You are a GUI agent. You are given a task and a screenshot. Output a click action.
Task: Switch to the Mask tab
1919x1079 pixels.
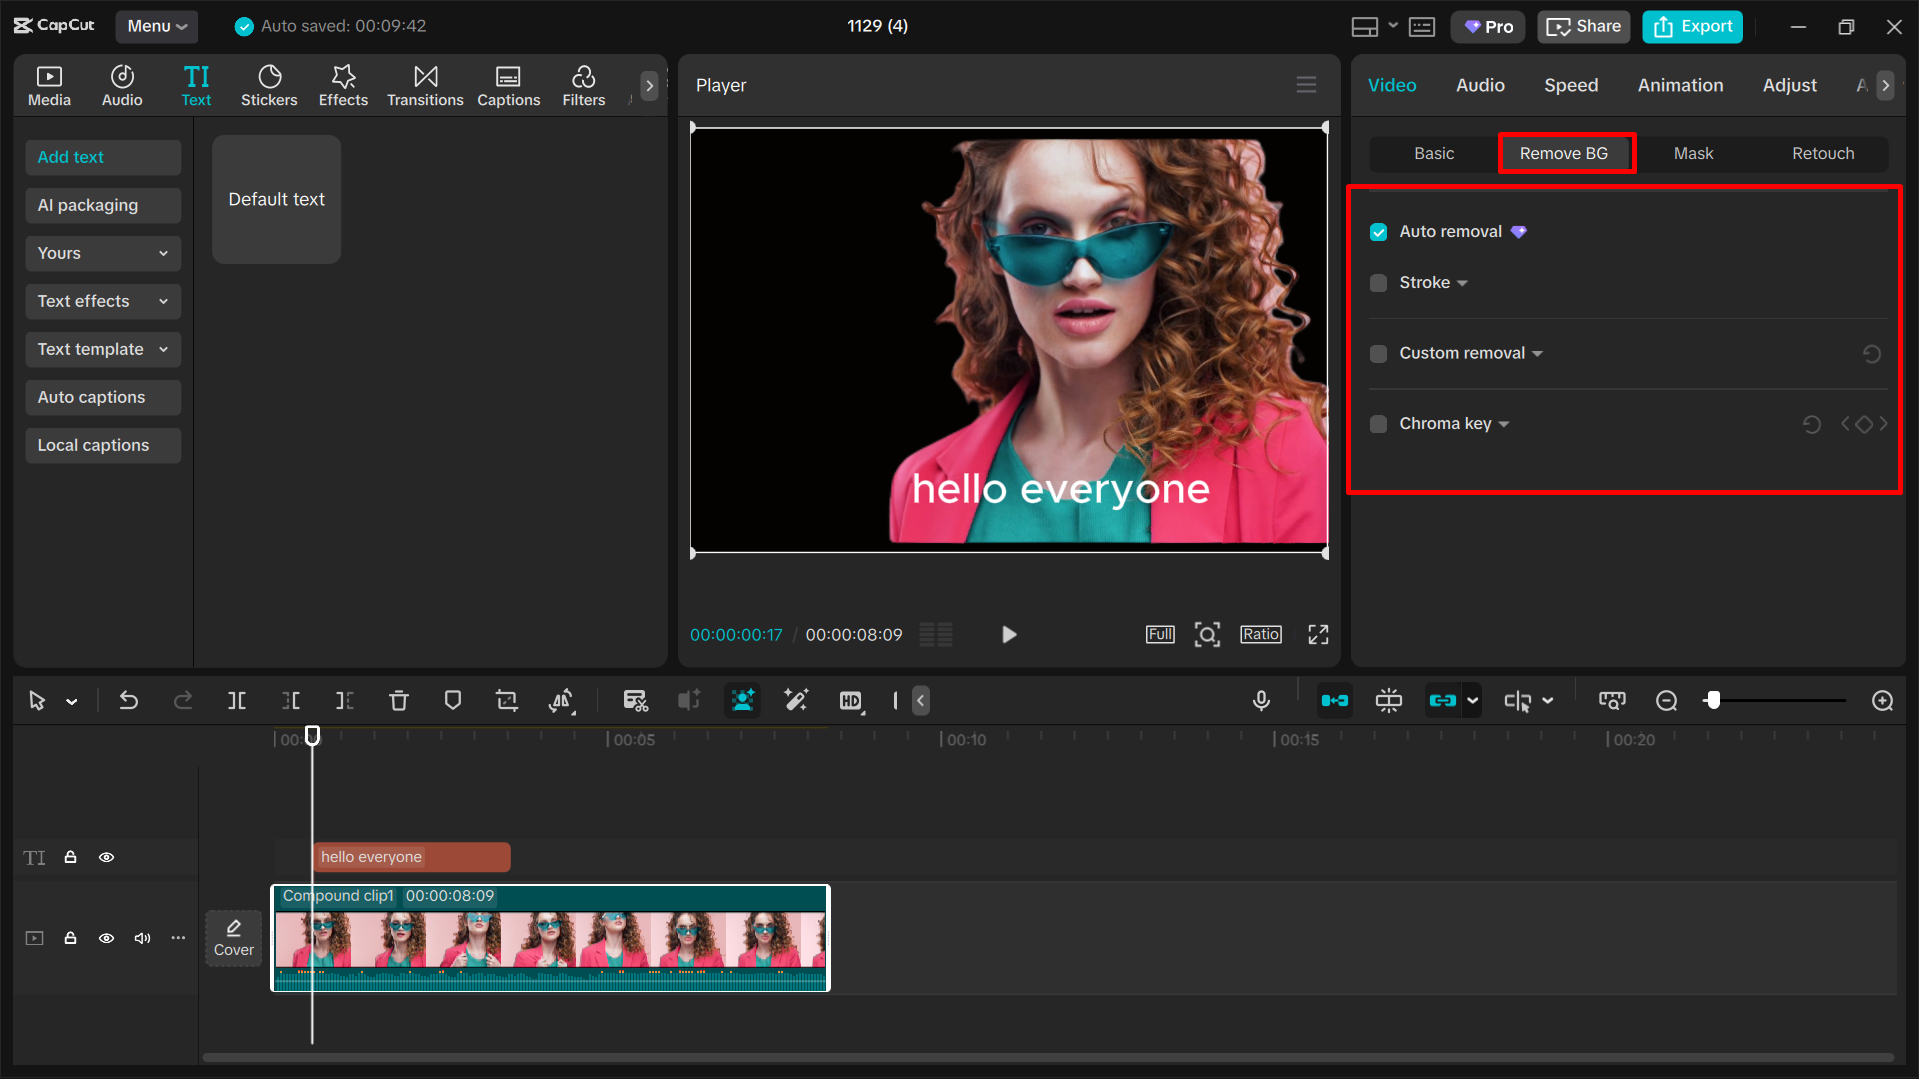point(1693,153)
